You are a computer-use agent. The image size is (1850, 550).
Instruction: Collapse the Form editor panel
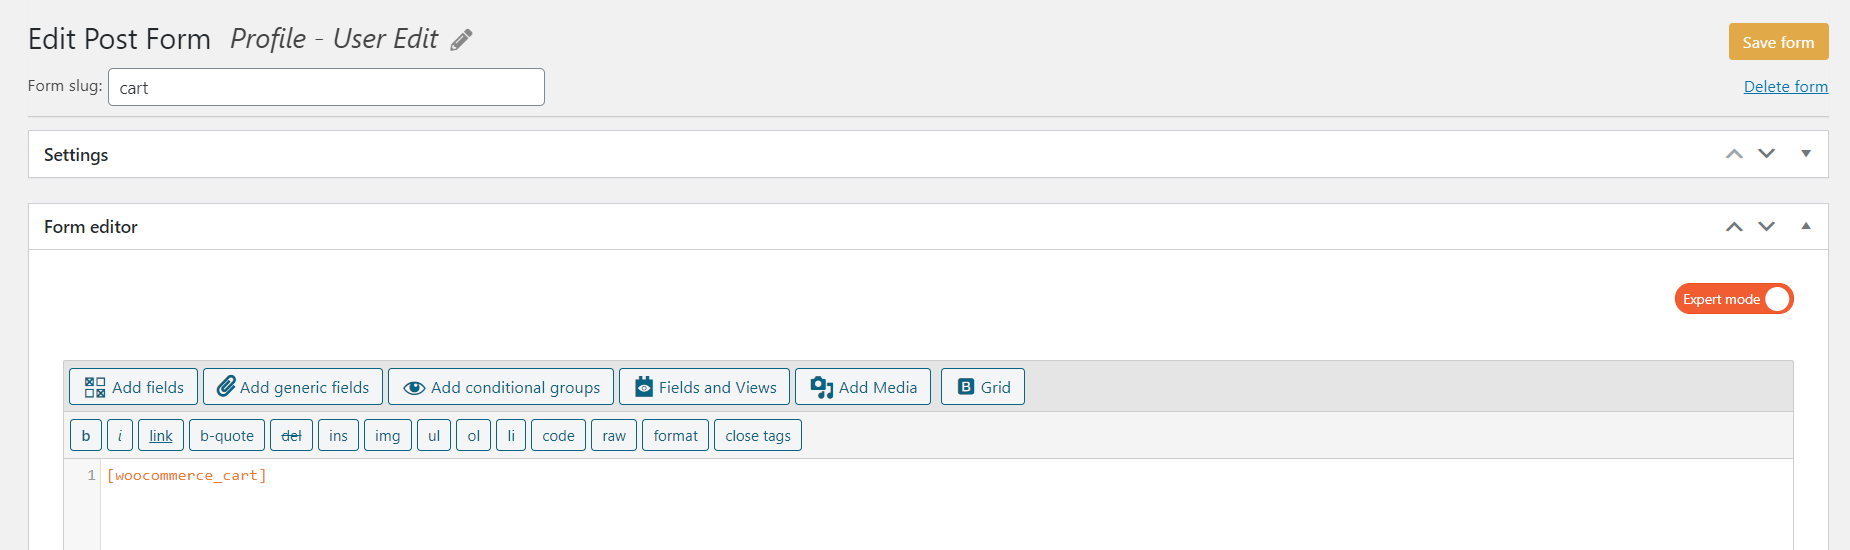(x=1806, y=226)
